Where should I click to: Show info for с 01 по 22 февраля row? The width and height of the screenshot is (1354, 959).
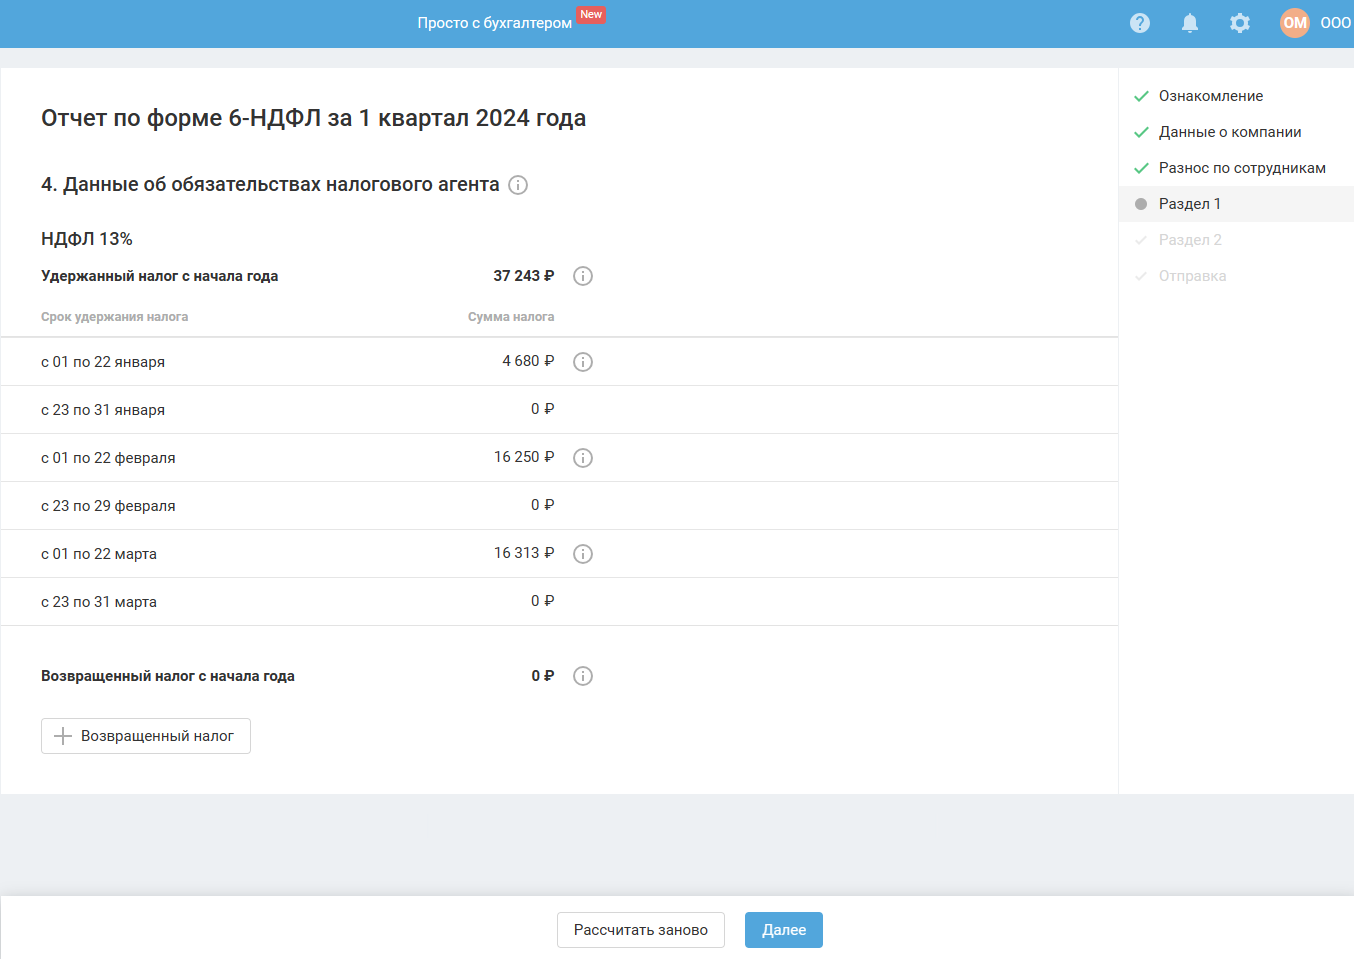coord(583,458)
